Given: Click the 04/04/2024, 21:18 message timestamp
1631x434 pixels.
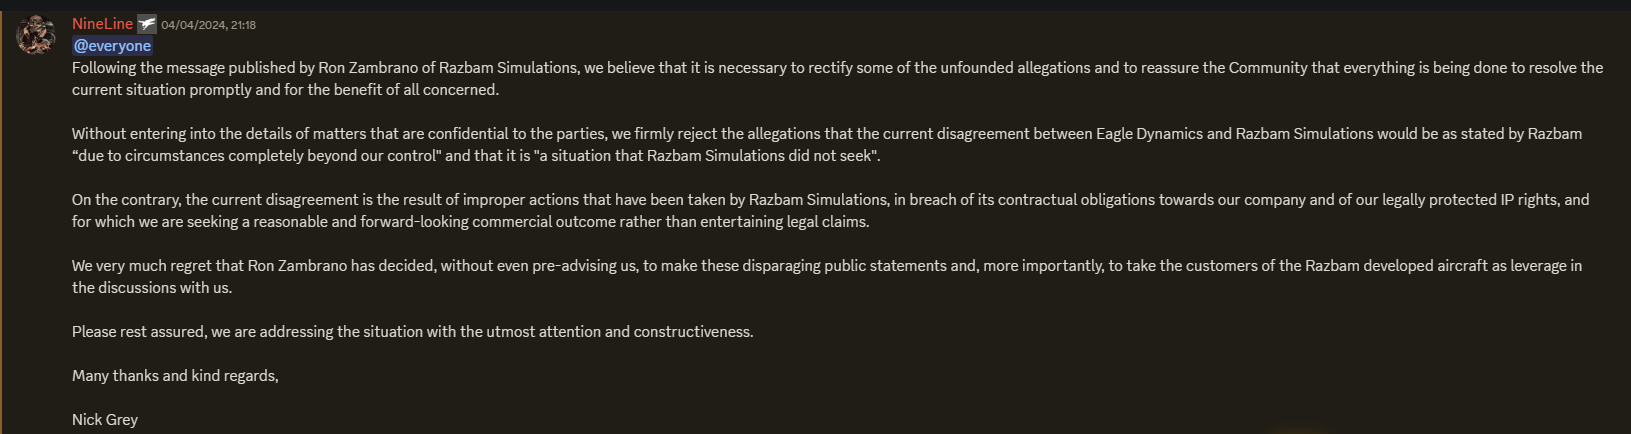Looking at the screenshot, I should 208,25.
